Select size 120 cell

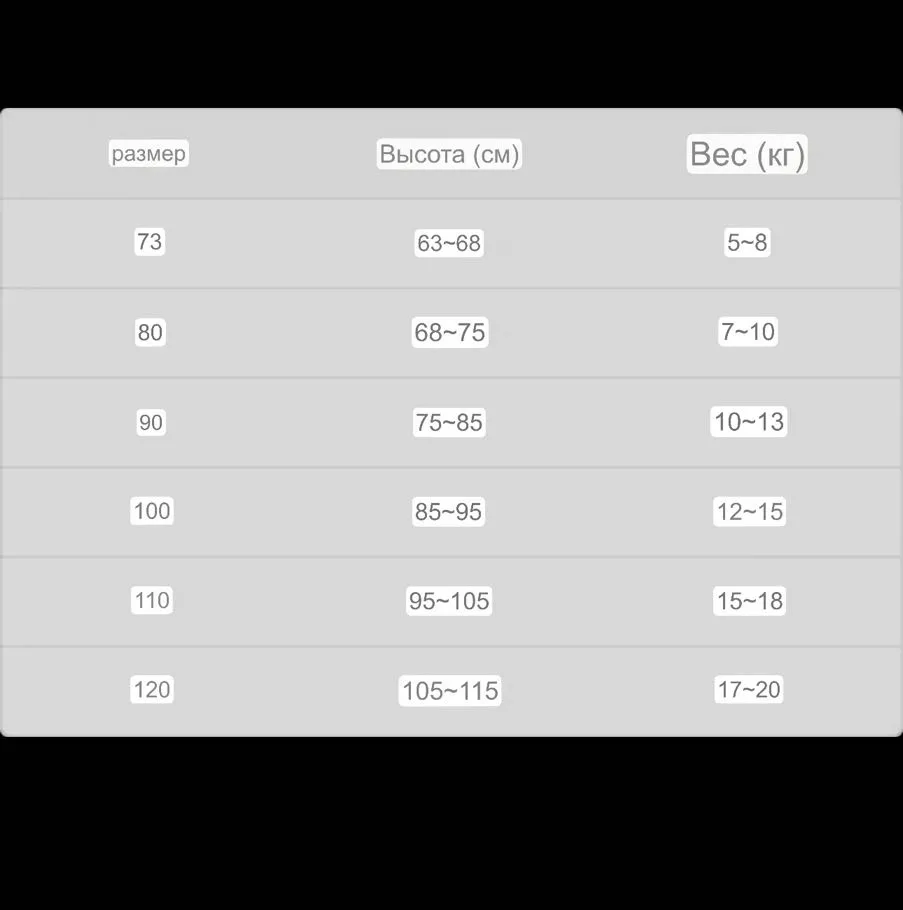pyautogui.click(x=152, y=689)
